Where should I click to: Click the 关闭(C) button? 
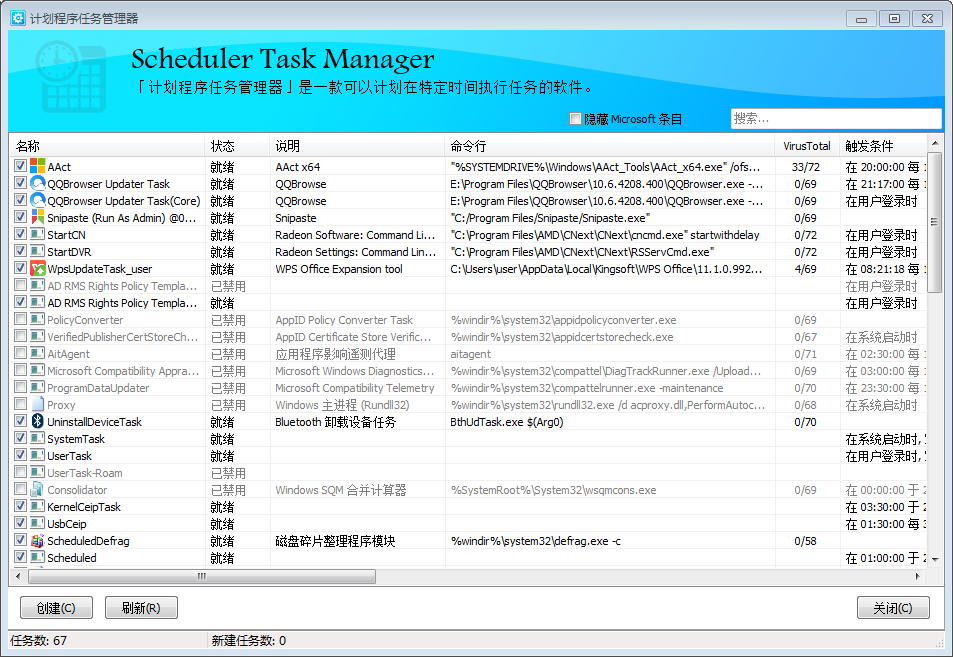pyautogui.click(x=892, y=608)
